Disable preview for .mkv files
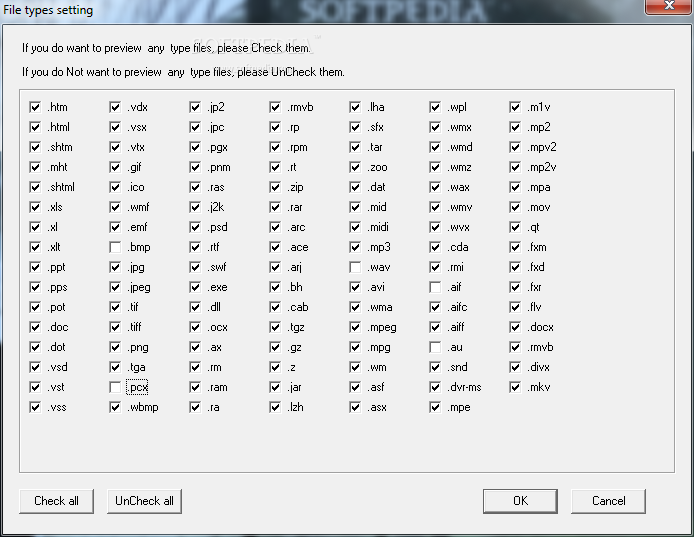694x537 pixels. click(x=515, y=387)
